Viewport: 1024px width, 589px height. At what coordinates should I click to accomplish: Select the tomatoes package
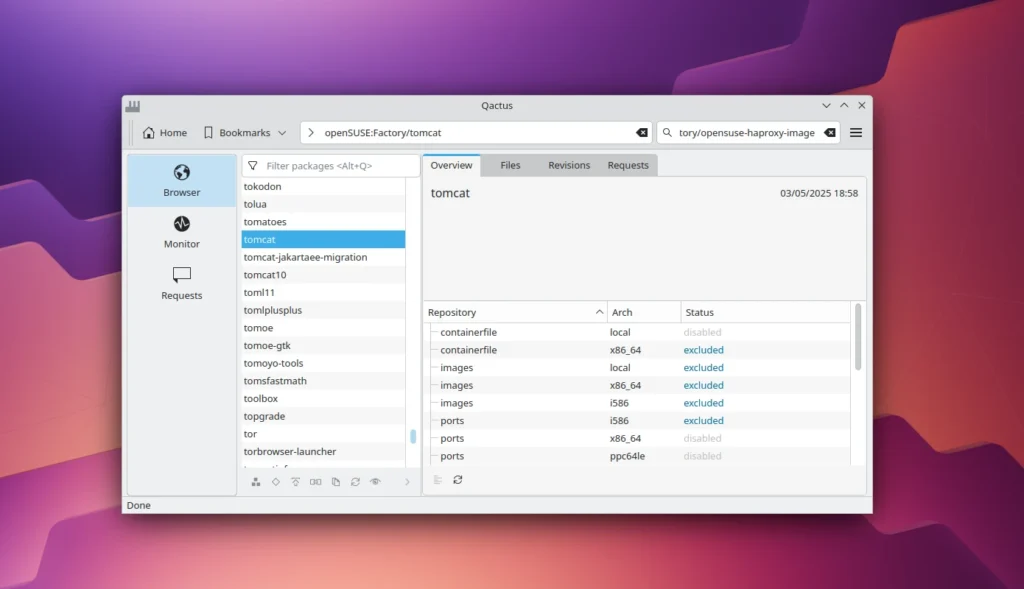pyautogui.click(x=323, y=221)
